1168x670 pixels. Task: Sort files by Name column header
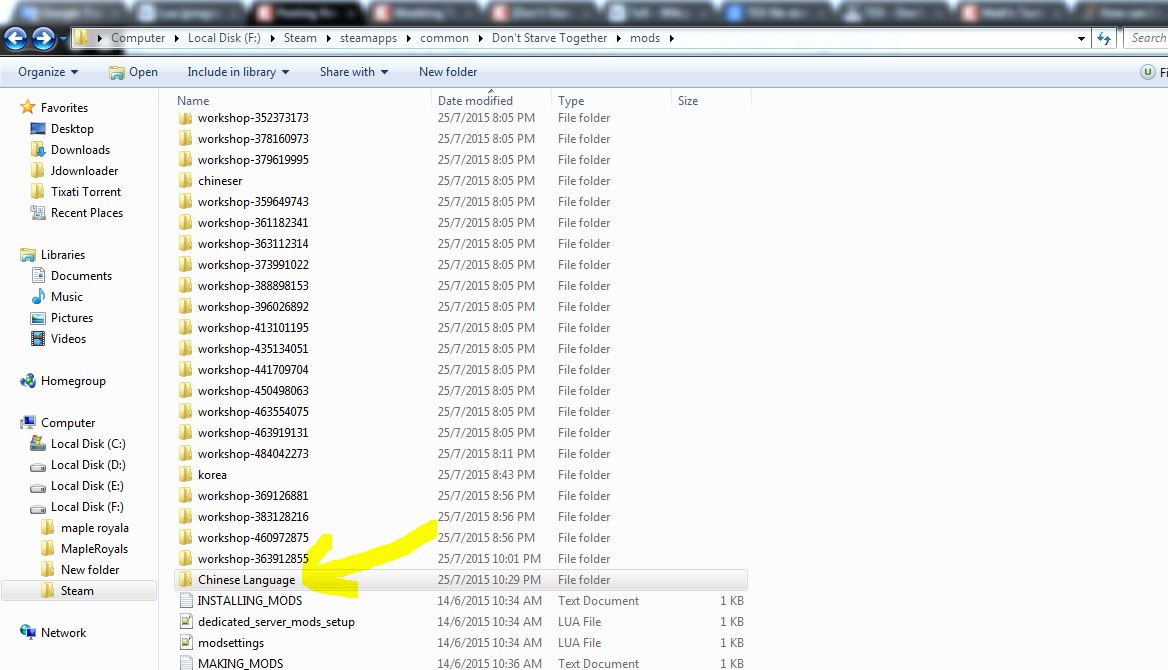click(193, 101)
